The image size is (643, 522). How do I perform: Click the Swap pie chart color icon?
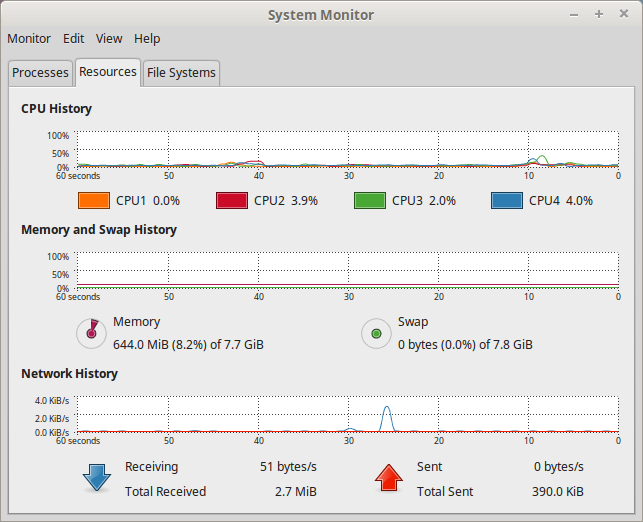pyautogui.click(x=376, y=333)
